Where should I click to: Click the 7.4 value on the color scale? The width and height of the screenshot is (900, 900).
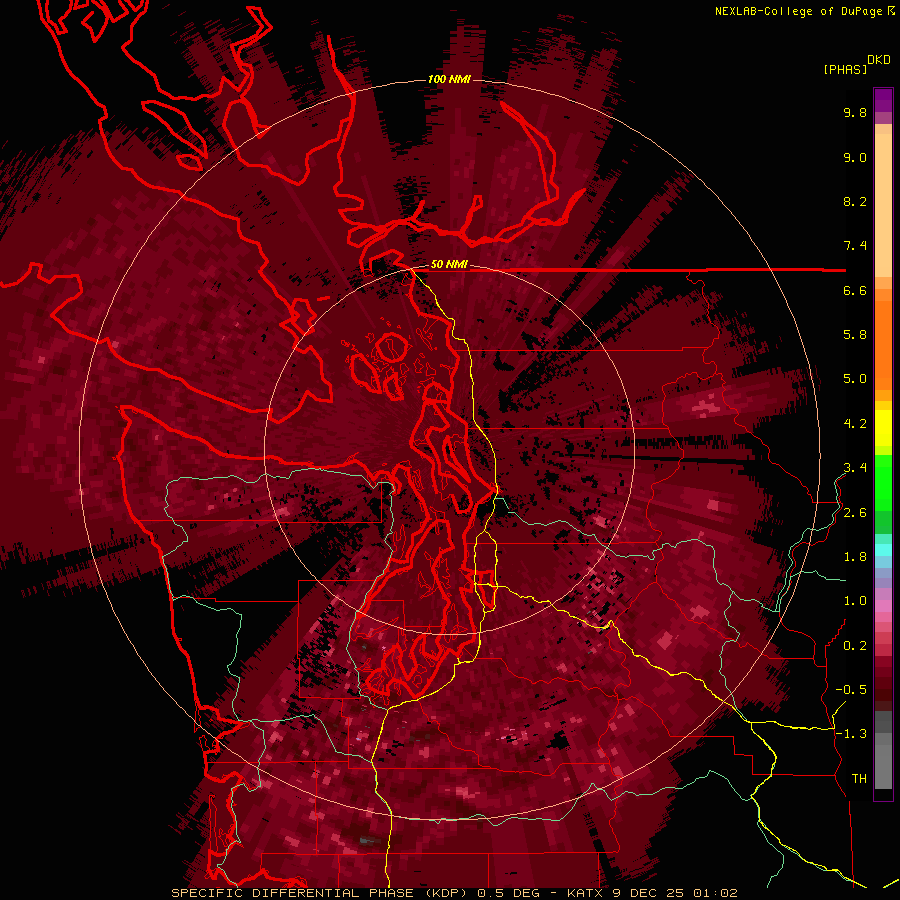coord(855,246)
